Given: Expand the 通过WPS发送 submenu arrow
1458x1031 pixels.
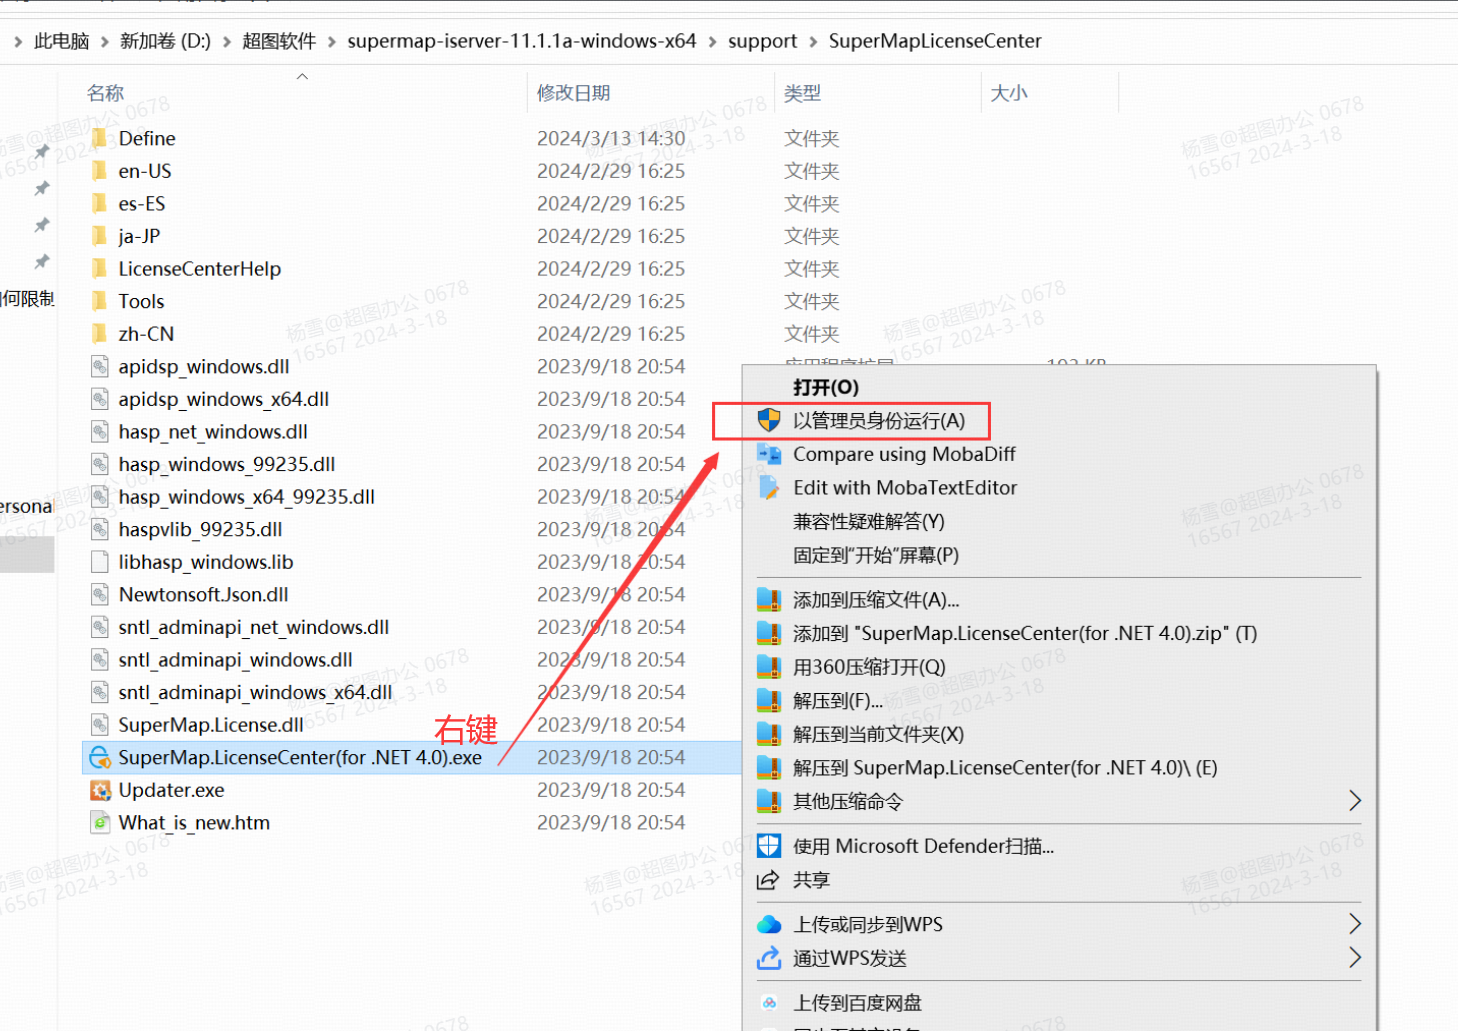Looking at the screenshot, I should tap(1355, 957).
